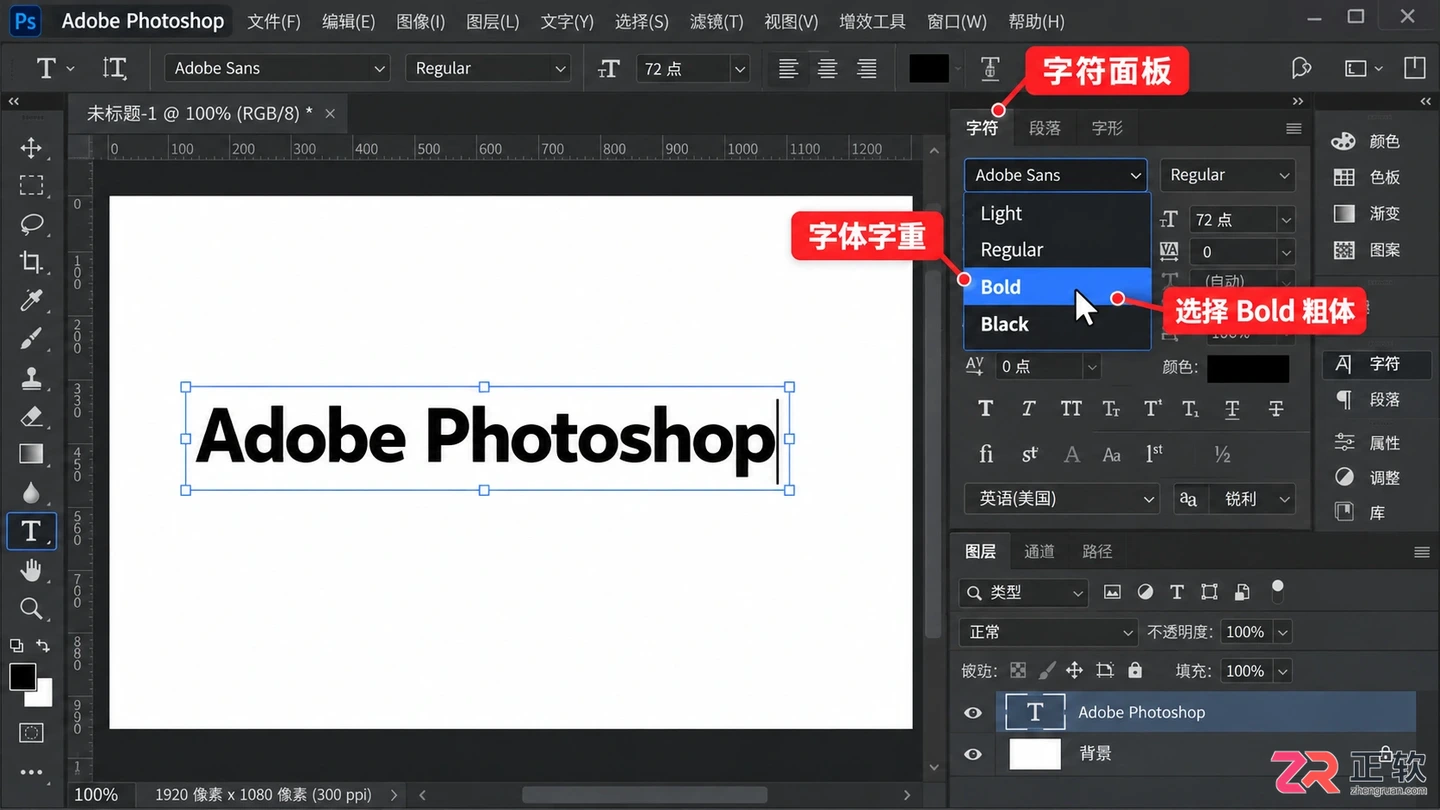Click the 100% zoom level field

(96, 795)
